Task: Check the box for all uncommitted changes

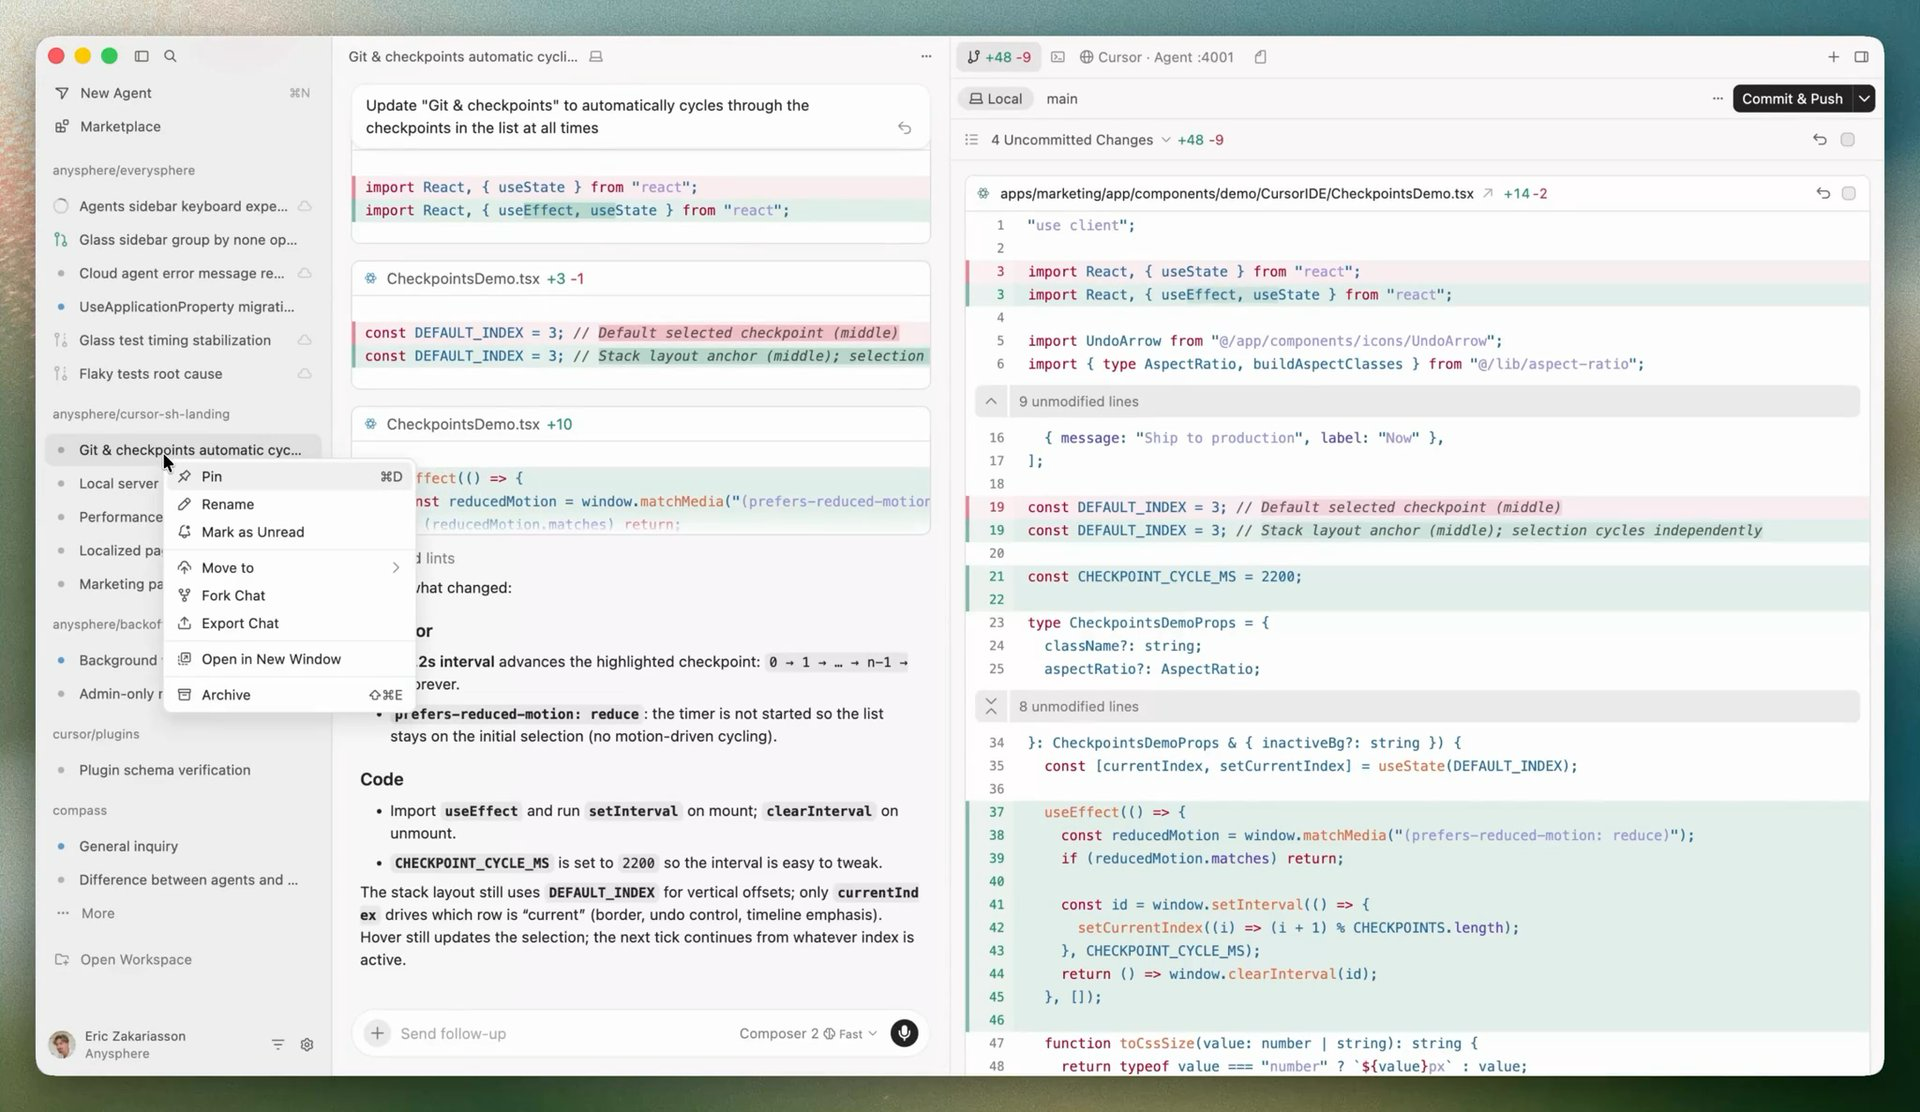Action: [1847, 140]
